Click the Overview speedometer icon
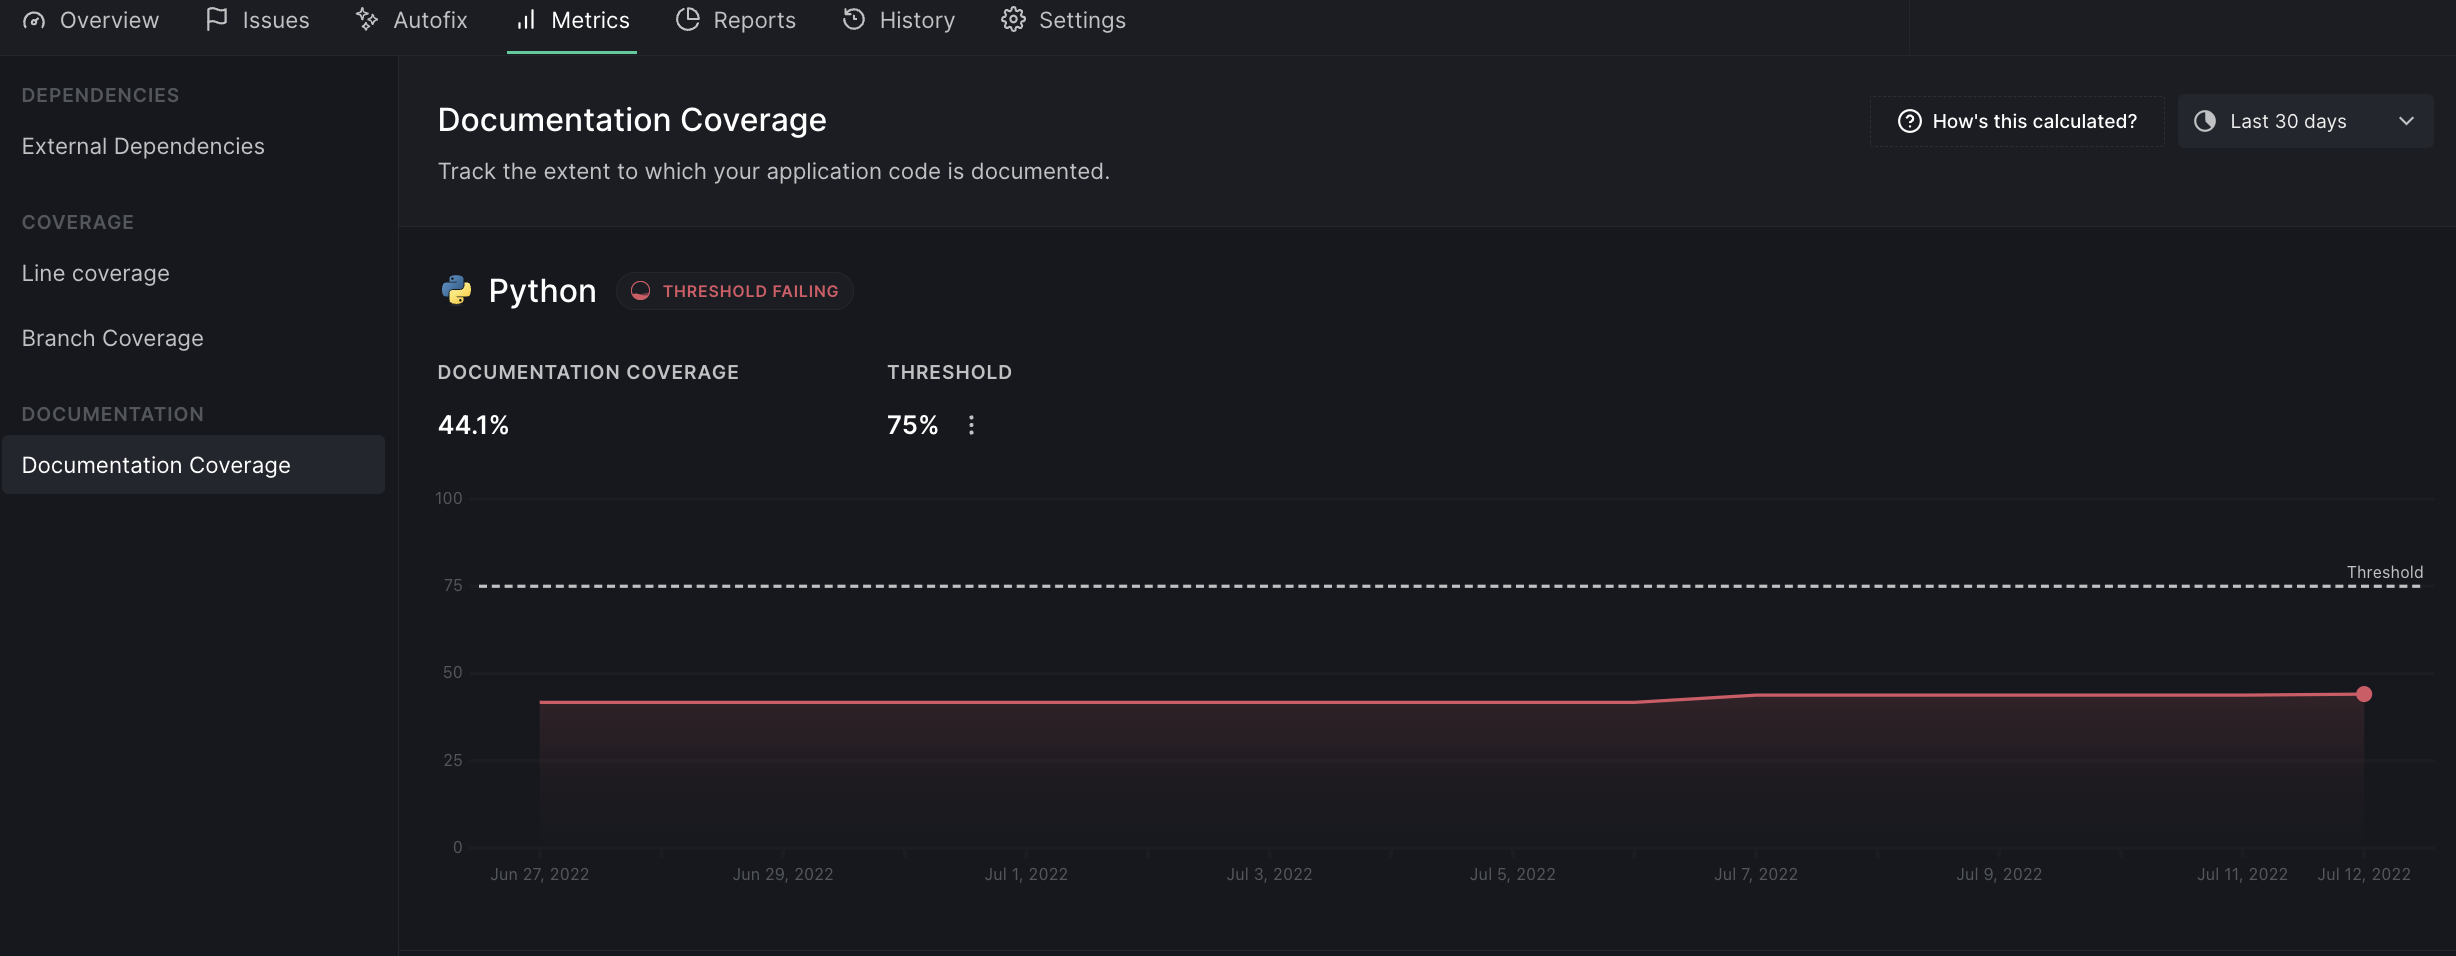Viewport: 2456px width, 956px height. (35, 19)
